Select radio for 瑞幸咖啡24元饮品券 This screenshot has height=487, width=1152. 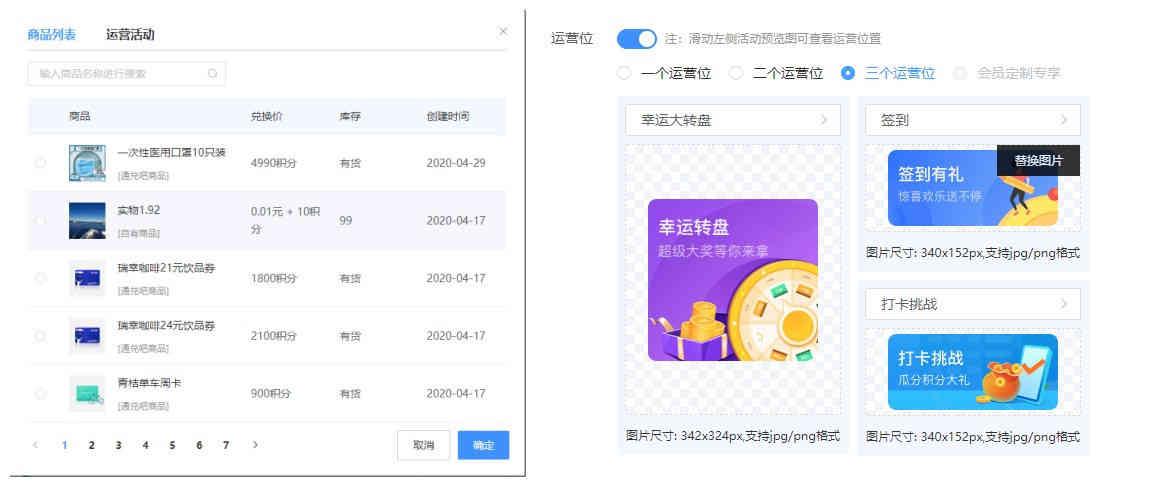(40, 336)
